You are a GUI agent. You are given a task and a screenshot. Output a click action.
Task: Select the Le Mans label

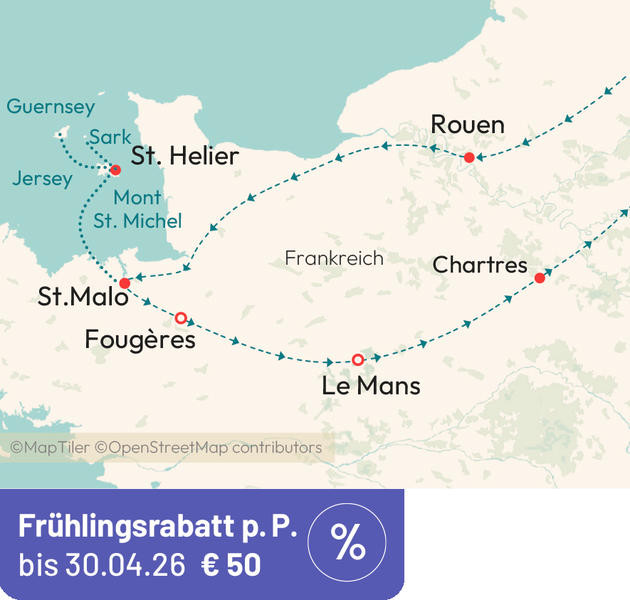point(371,386)
